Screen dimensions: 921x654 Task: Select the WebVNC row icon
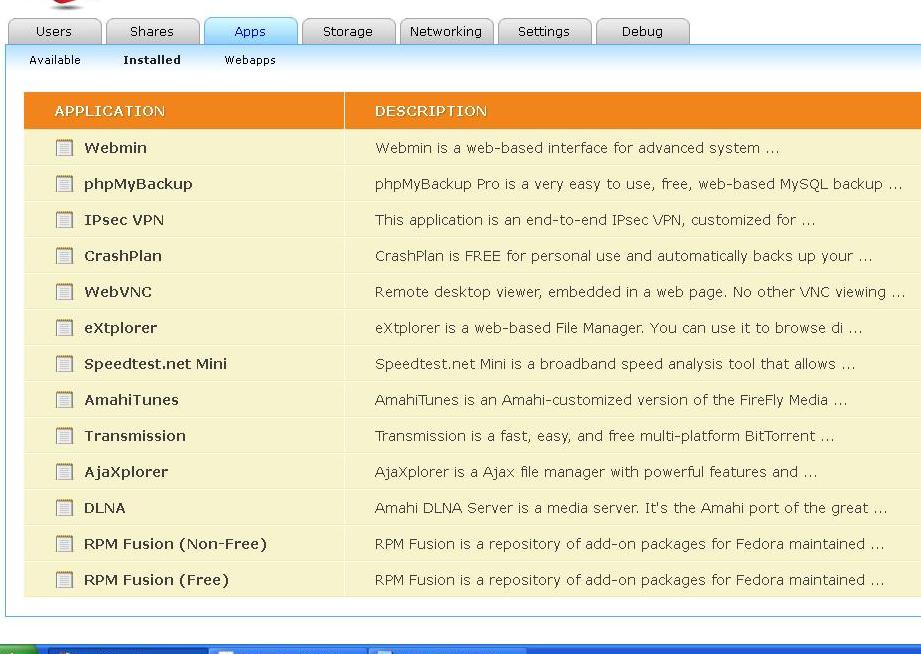pyautogui.click(x=65, y=291)
